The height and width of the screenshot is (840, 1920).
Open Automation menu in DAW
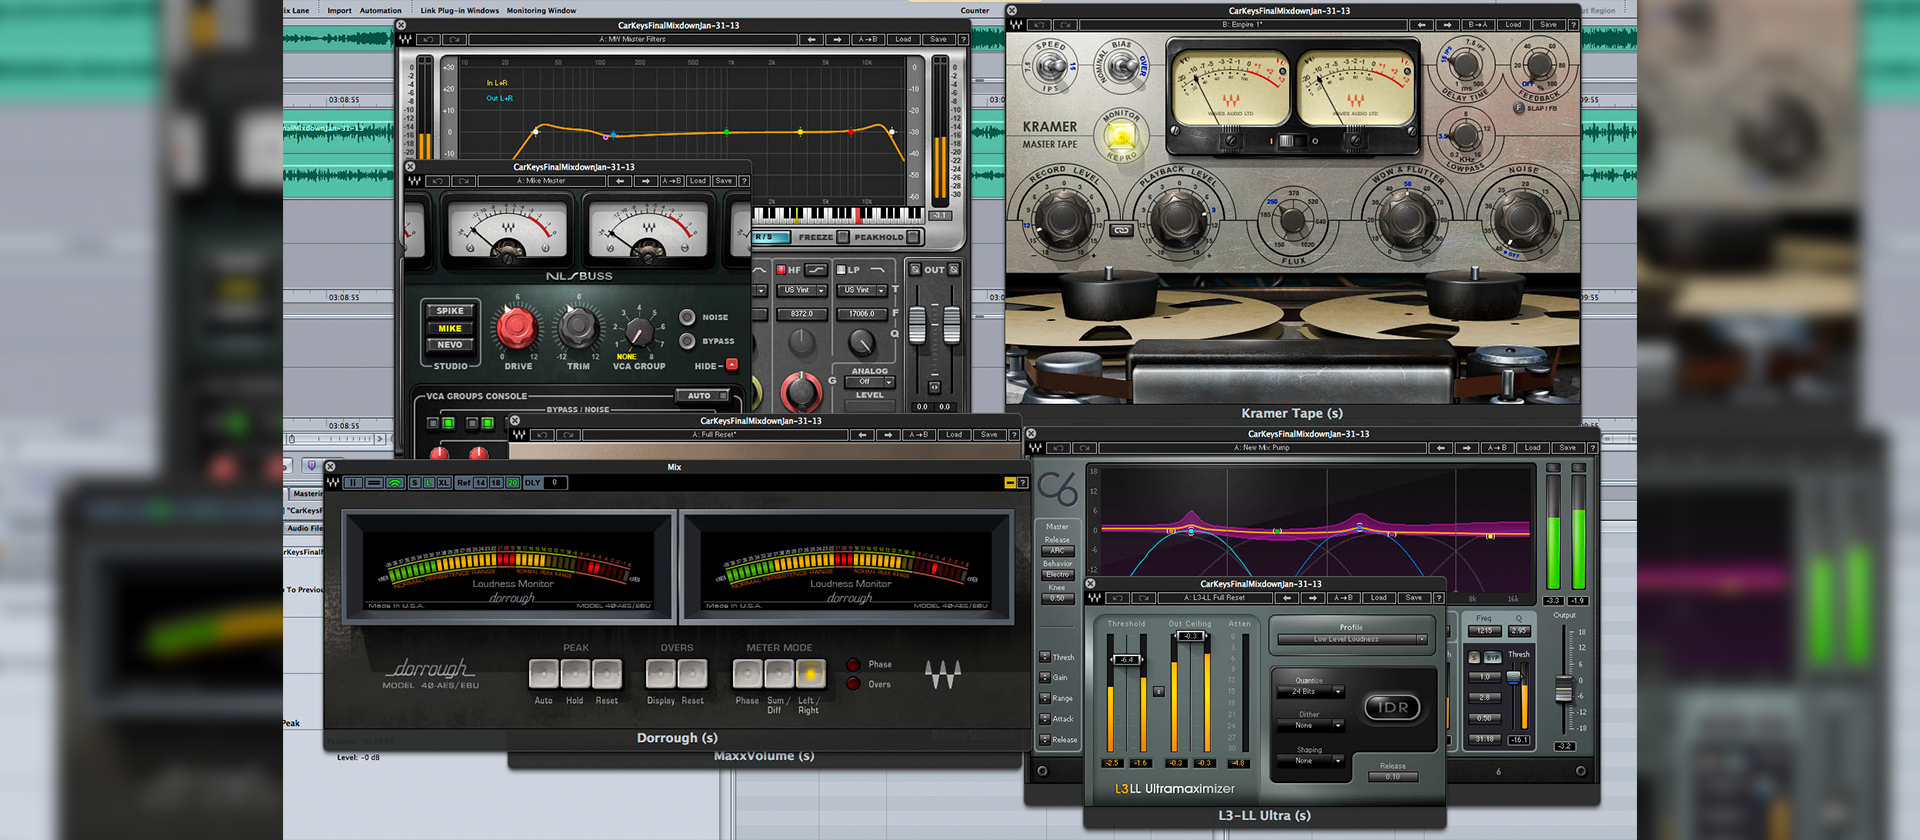(381, 10)
